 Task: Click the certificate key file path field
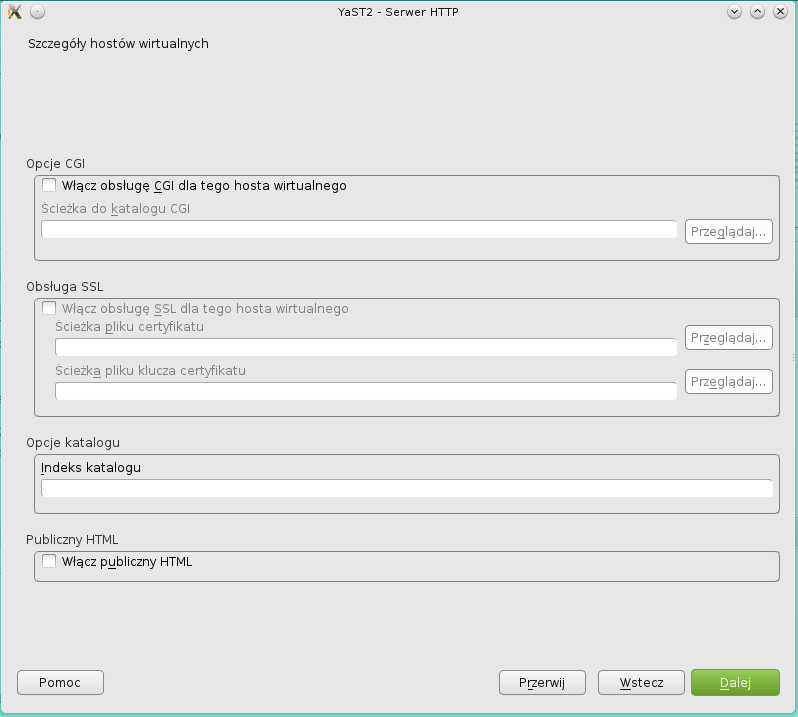(365, 391)
